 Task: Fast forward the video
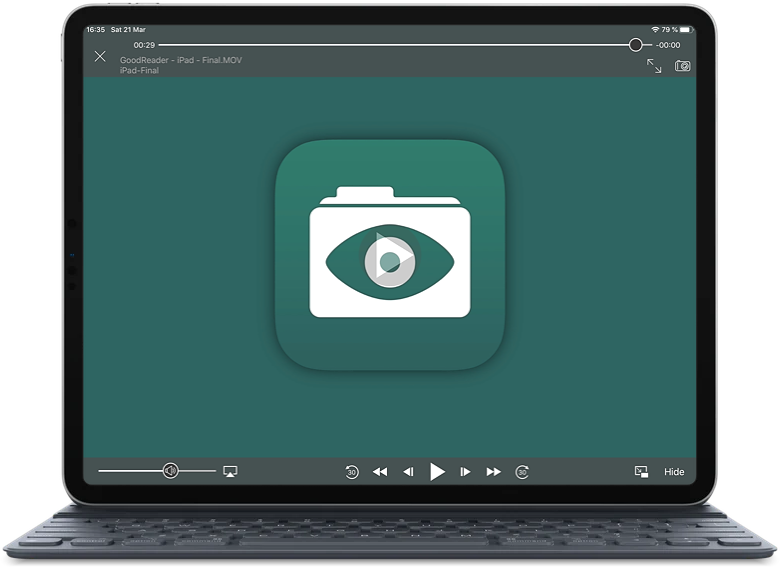493,472
